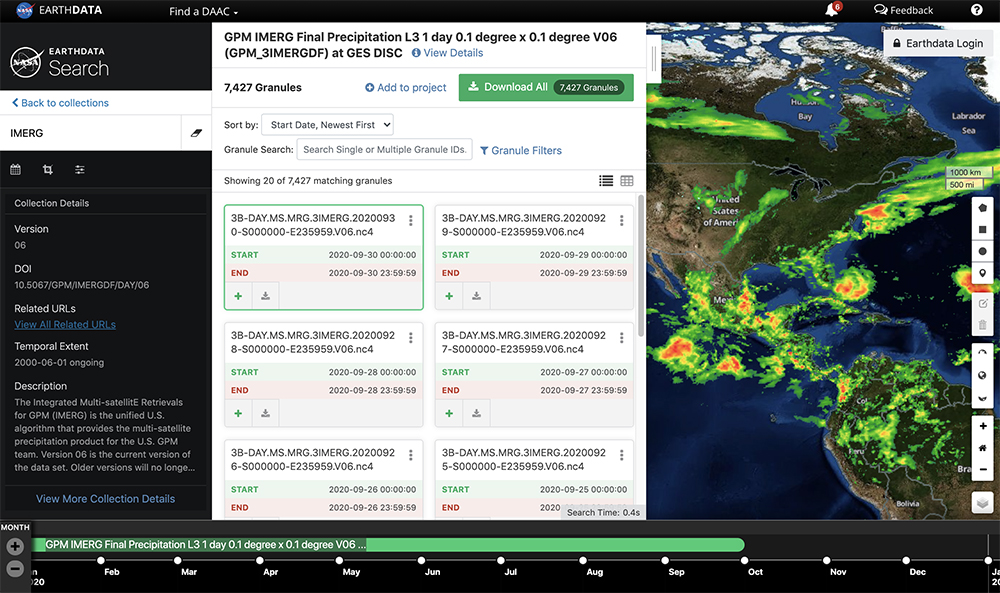Open the Sort by dropdown
Viewport: 1000px width, 593px height.
[x=327, y=125]
